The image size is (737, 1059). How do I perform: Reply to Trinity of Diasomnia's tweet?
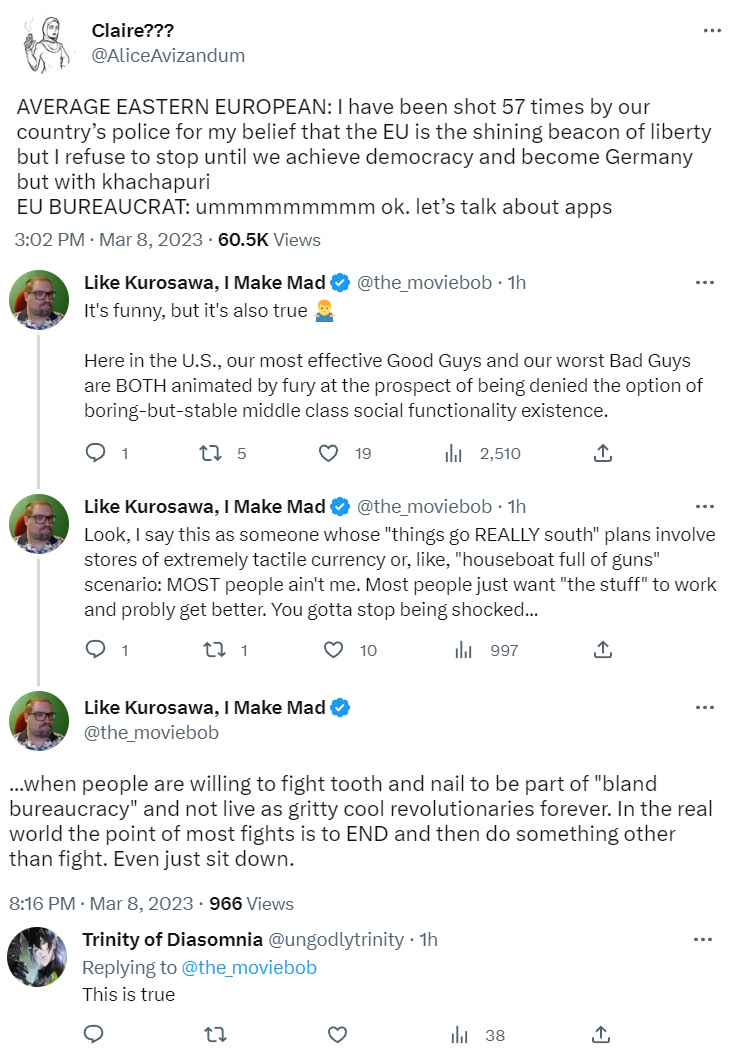pyautogui.click(x=95, y=1035)
